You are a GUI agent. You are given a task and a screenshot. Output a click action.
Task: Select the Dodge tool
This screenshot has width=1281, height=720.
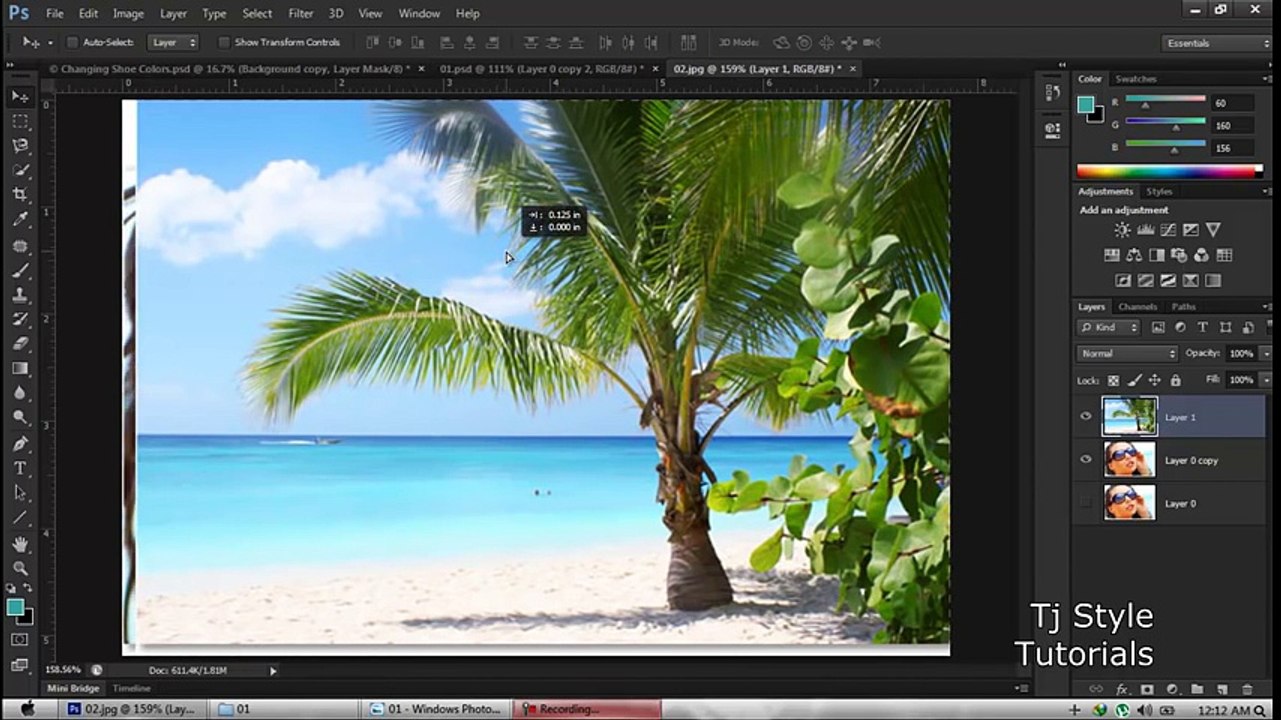pyautogui.click(x=20, y=418)
